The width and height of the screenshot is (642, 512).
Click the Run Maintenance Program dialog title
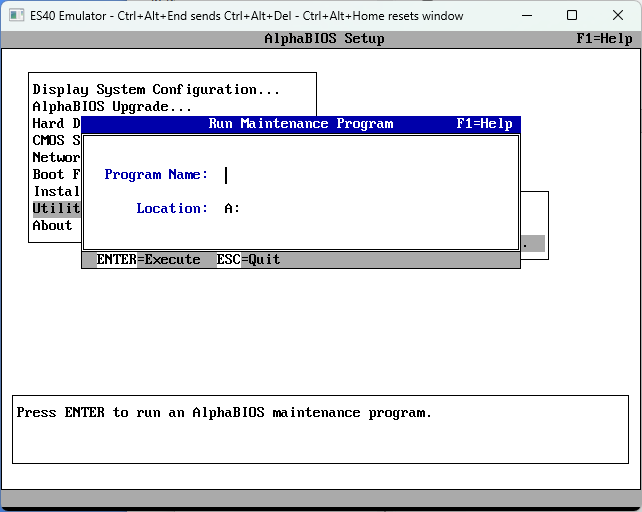(x=301, y=124)
